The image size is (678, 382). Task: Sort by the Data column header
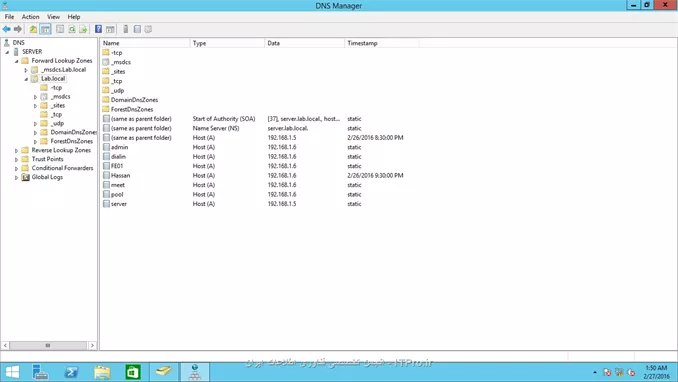(x=304, y=43)
